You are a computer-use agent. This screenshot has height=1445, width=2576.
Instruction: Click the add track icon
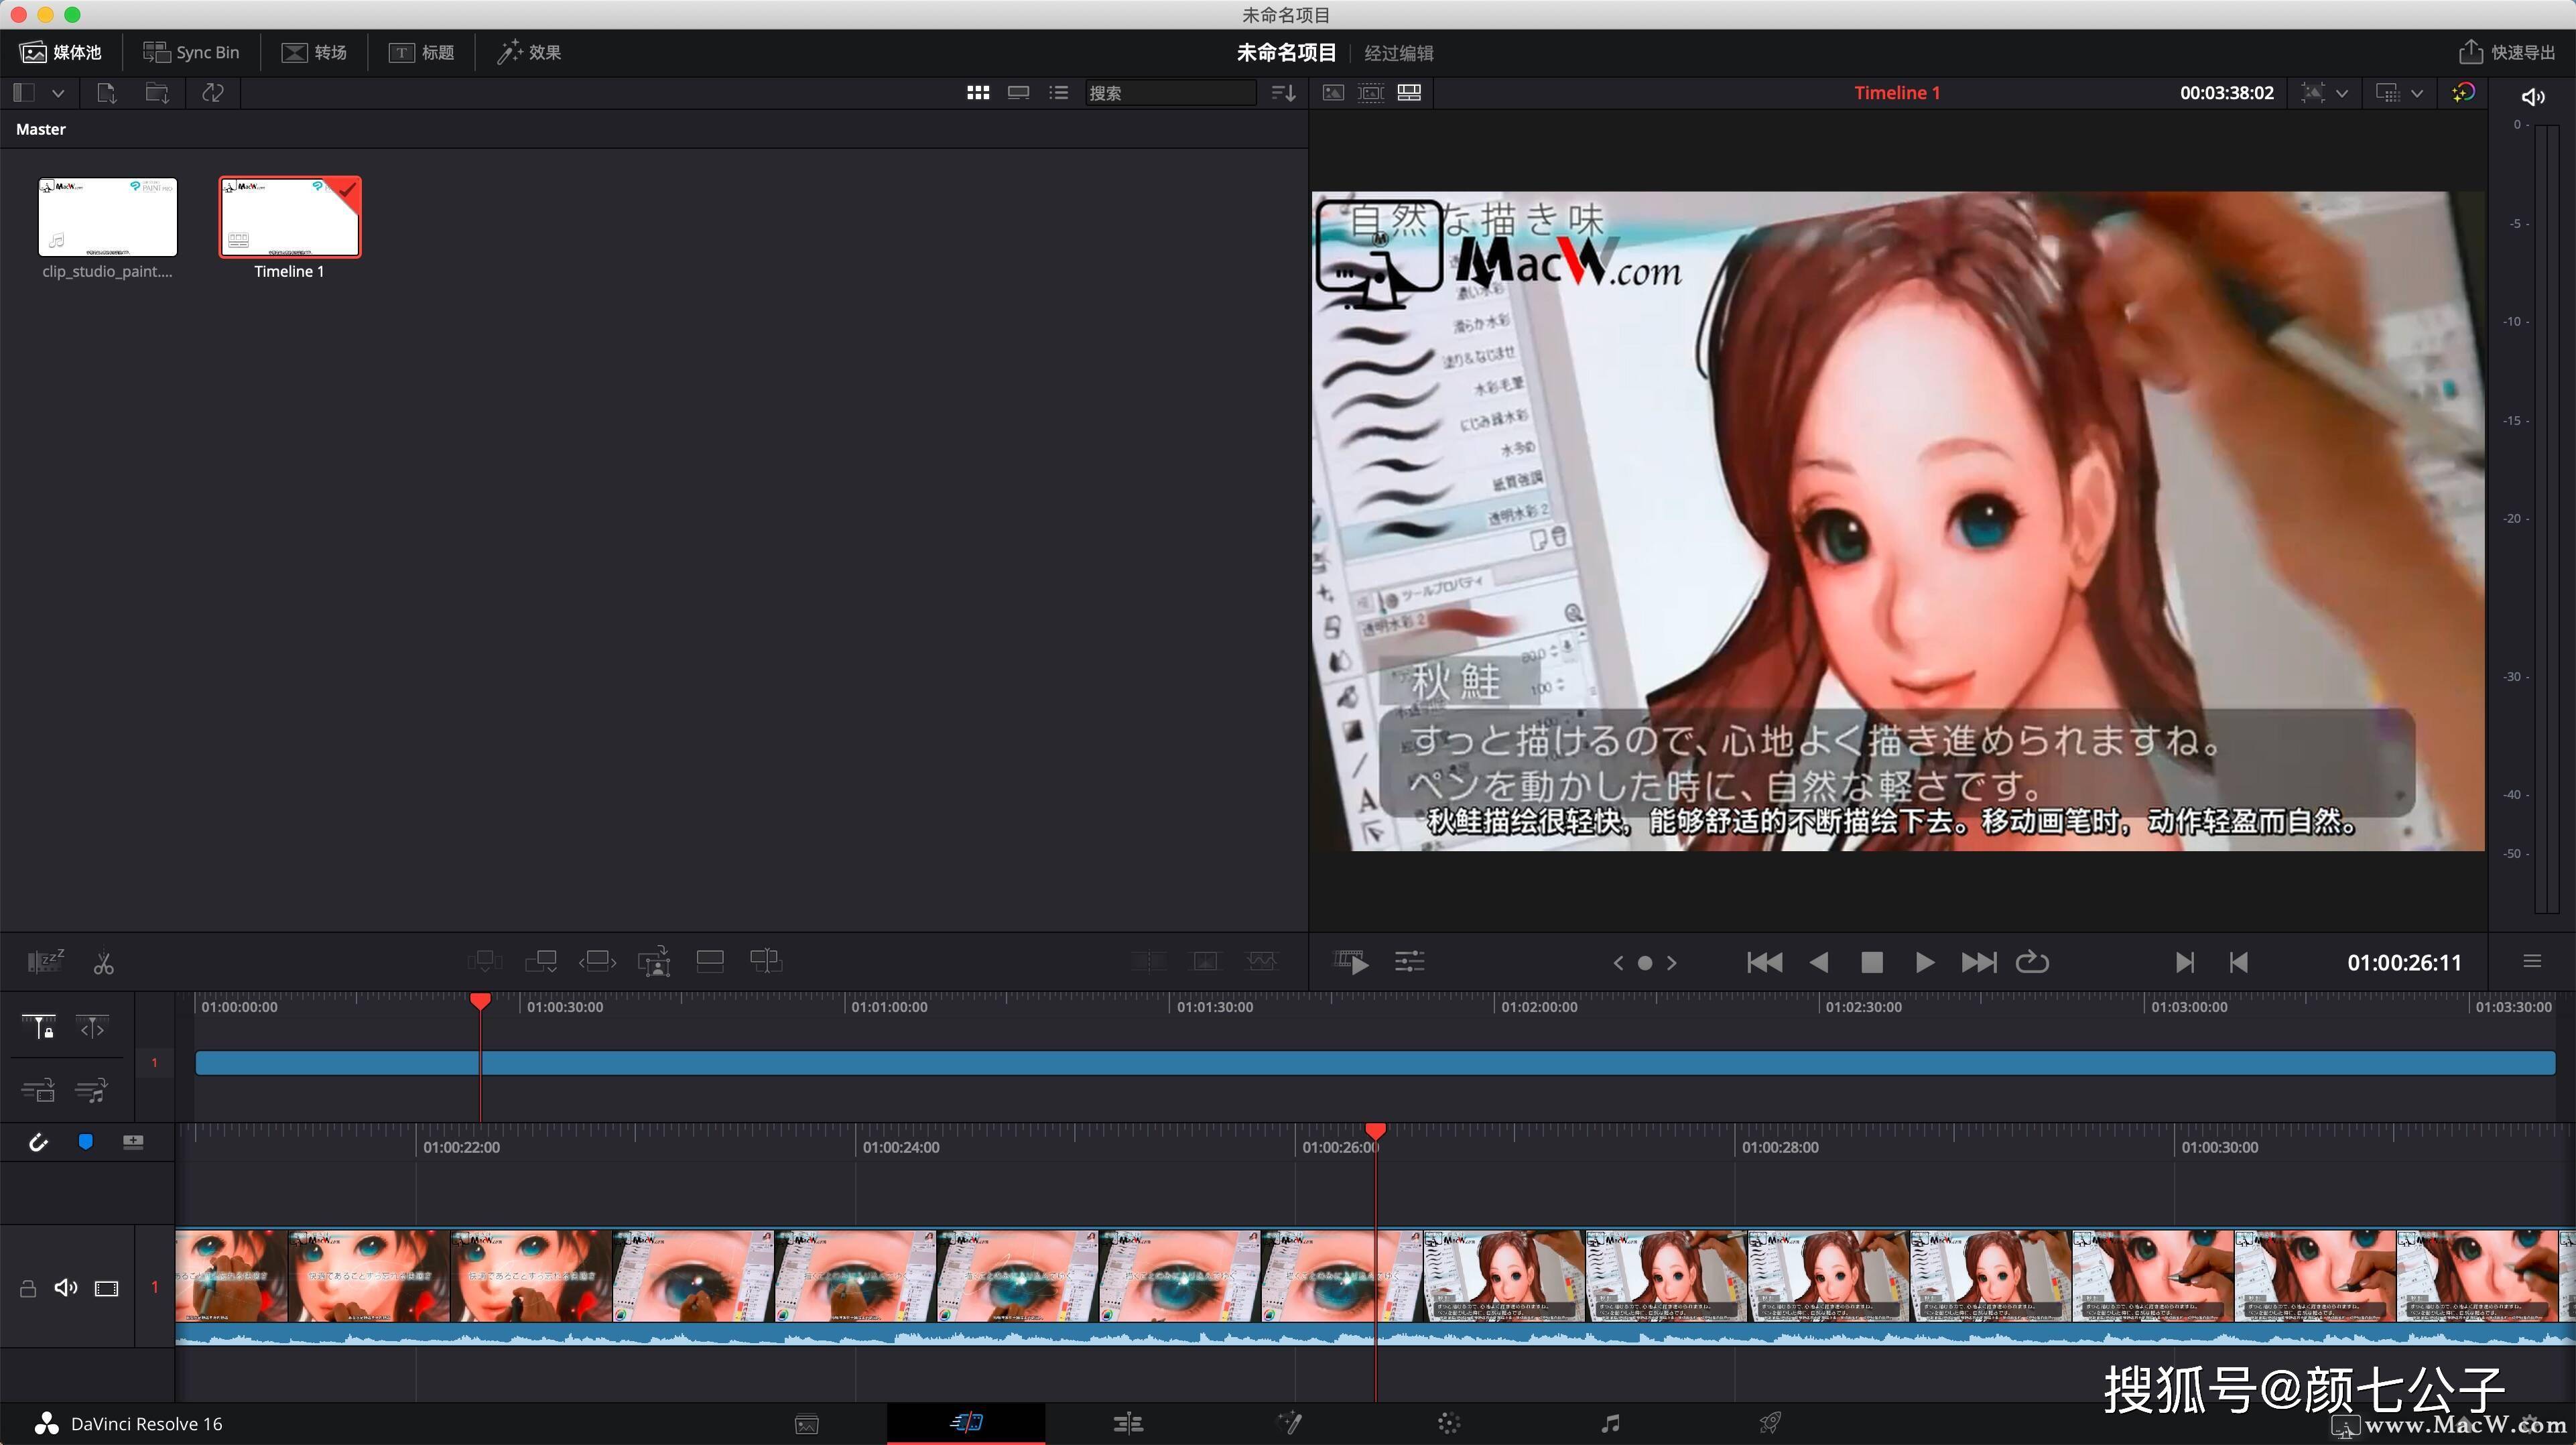(x=133, y=1142)
